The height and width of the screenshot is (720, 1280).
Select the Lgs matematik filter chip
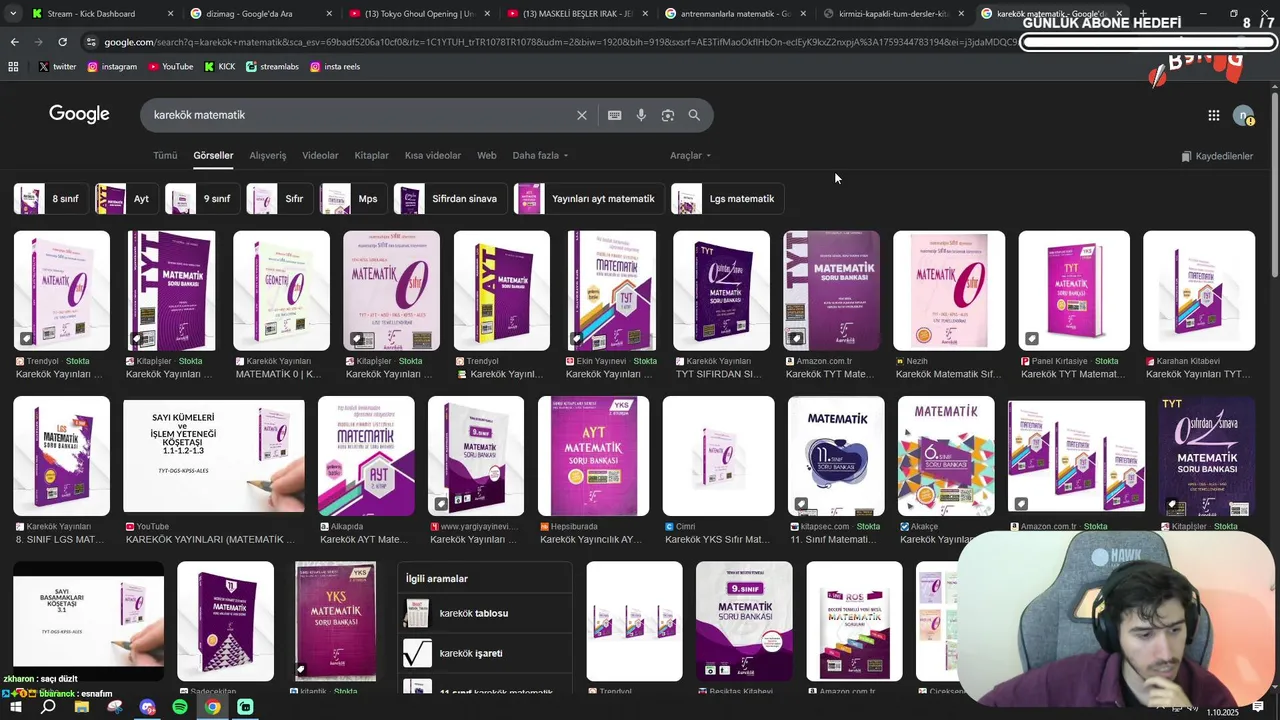click(728, 199)
